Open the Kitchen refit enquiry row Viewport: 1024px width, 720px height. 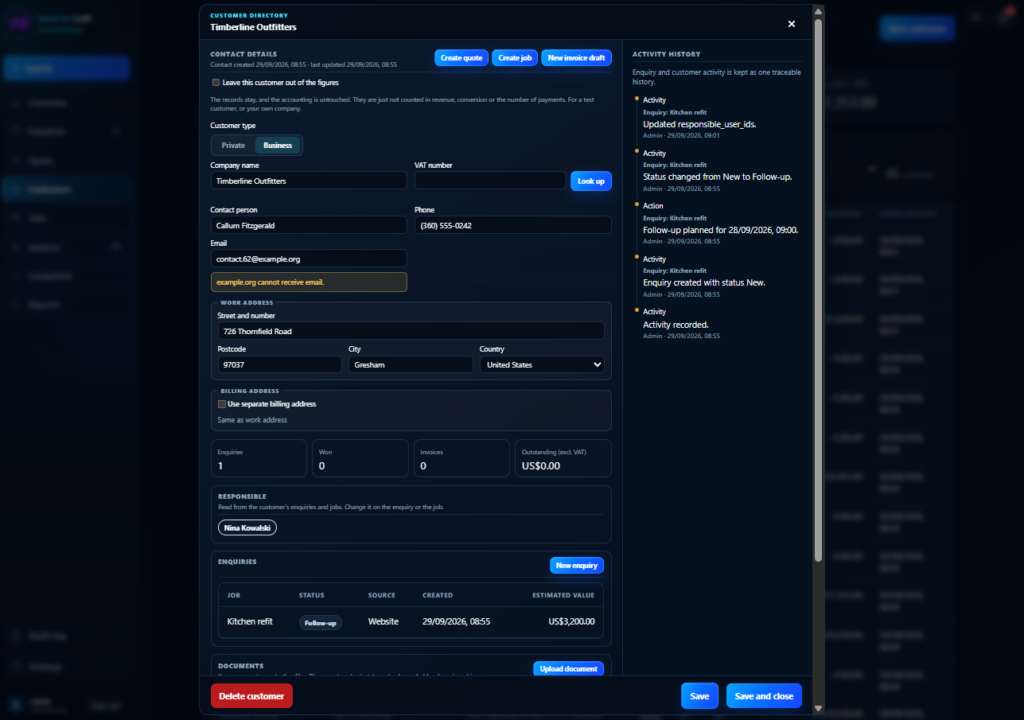pos(411,622)
